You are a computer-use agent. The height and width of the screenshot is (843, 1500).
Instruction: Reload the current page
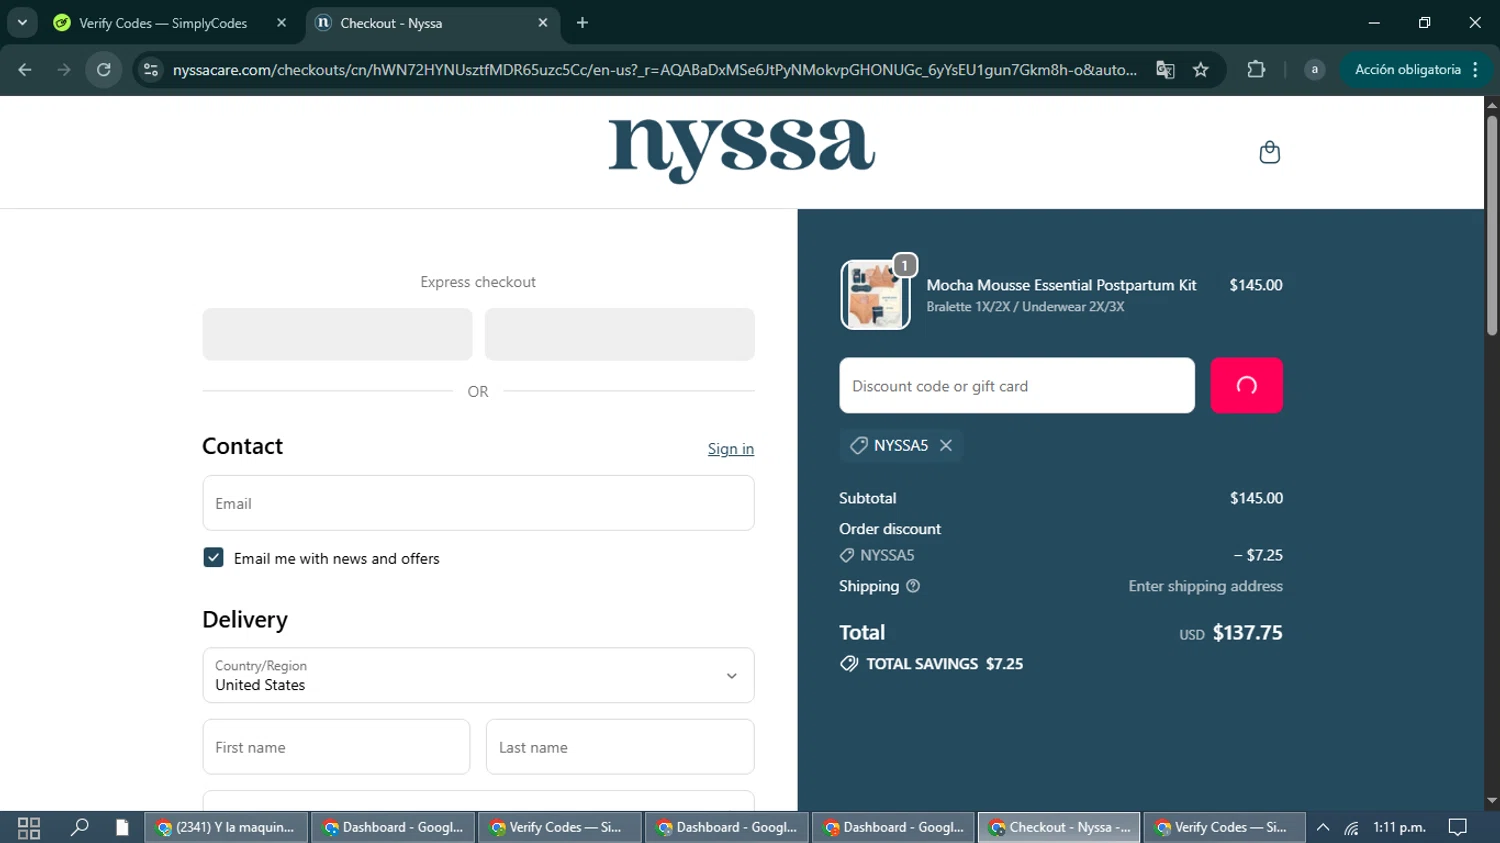[104, 70]
